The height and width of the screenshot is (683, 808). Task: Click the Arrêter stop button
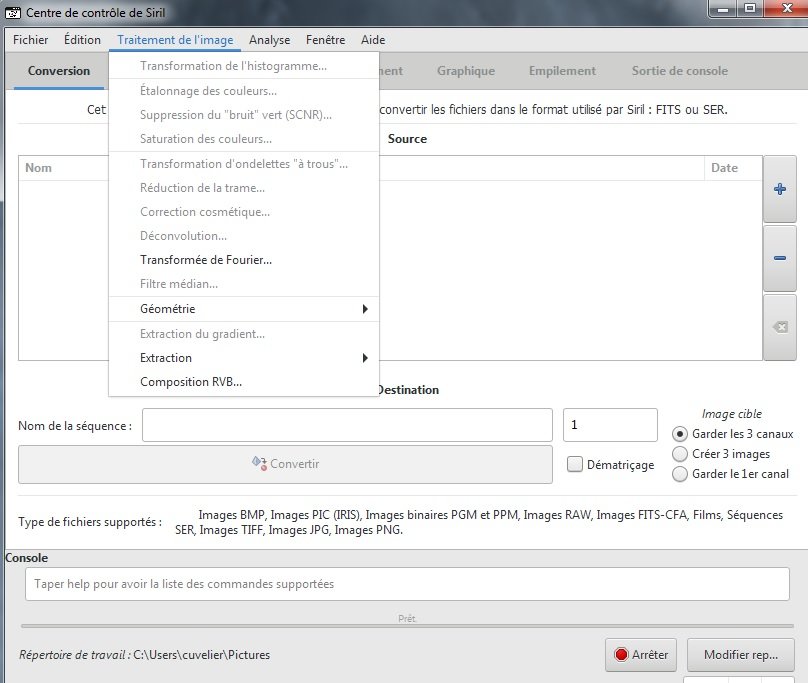[641, 655]
